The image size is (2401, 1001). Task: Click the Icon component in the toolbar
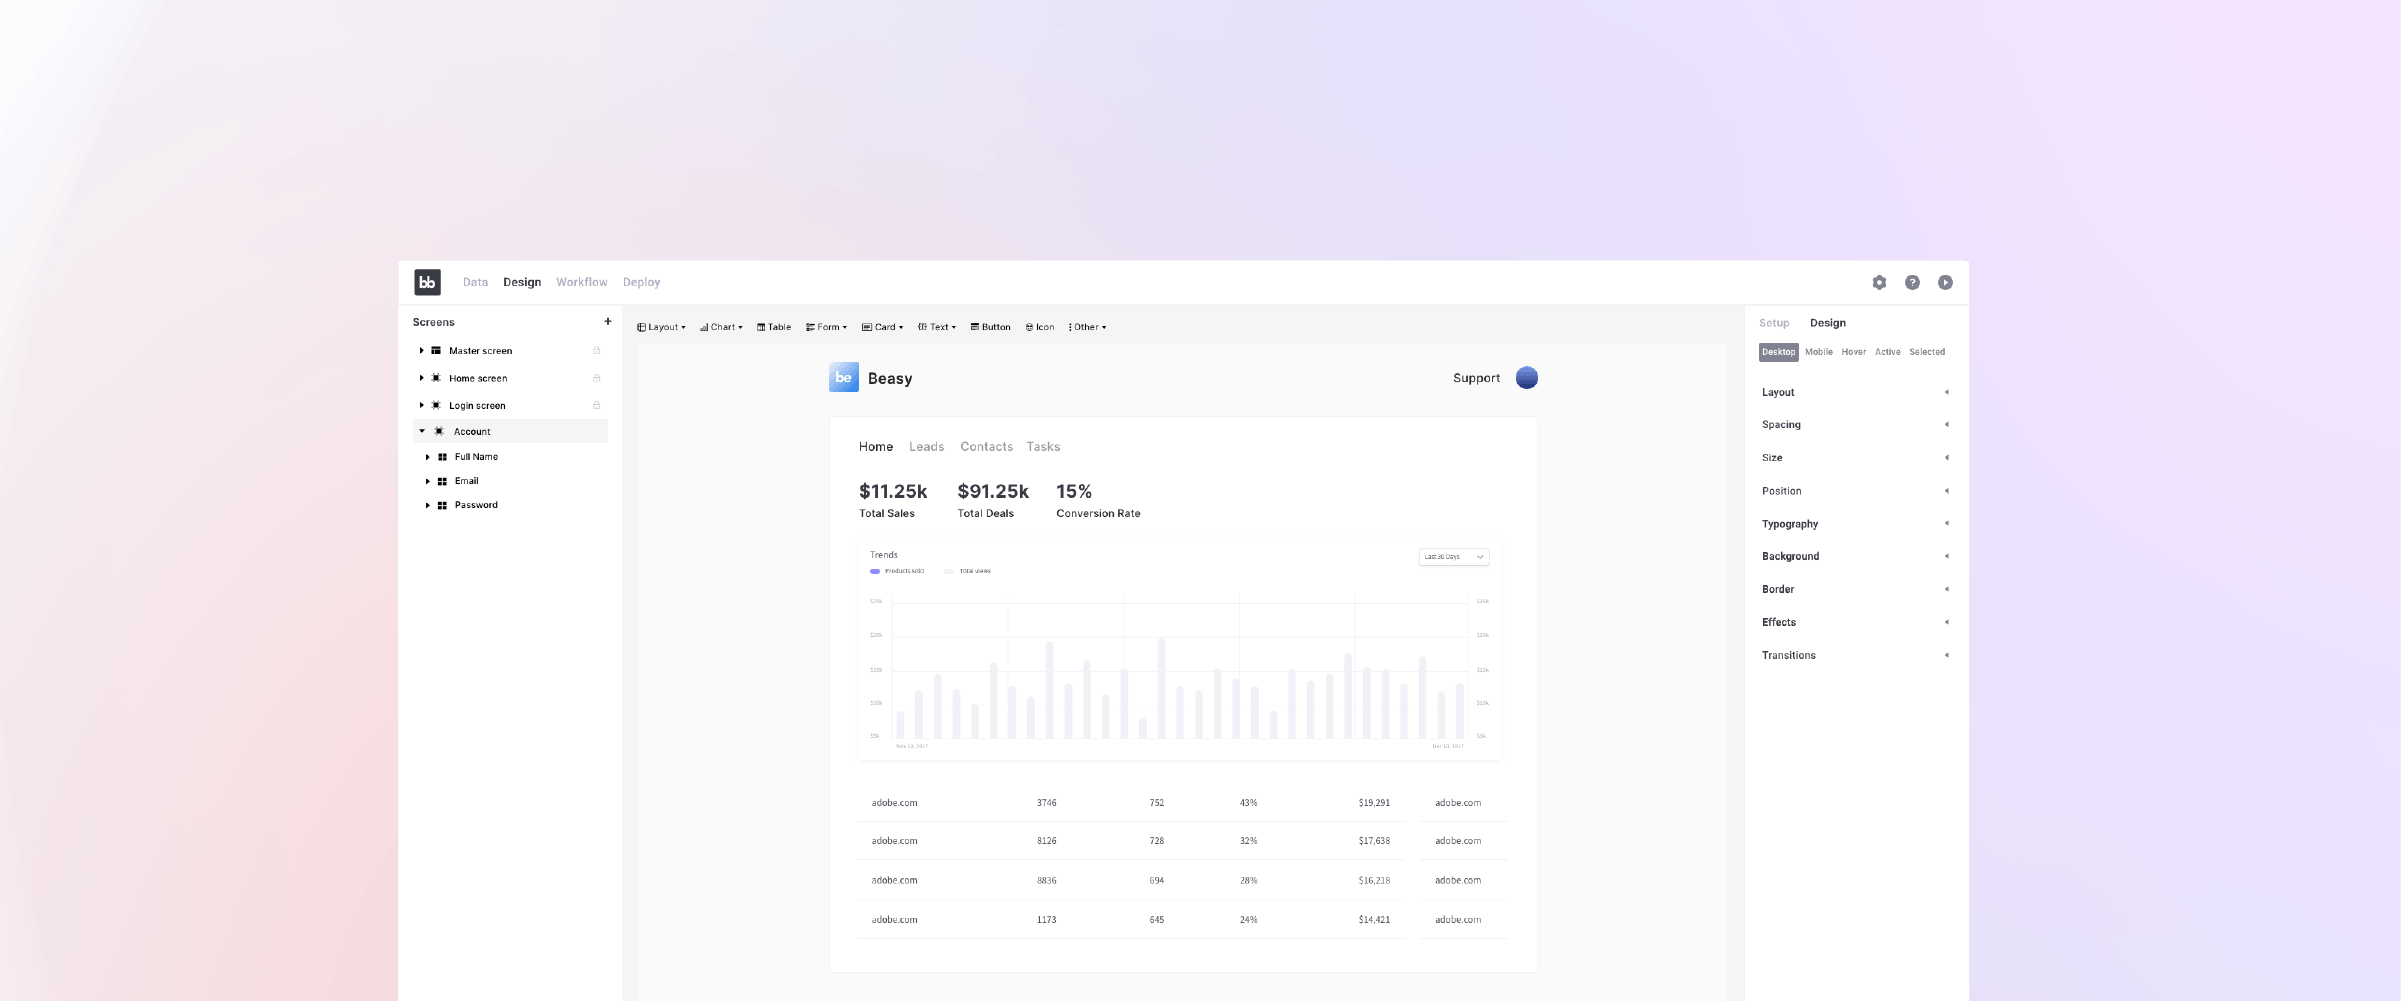(x=1039, y=326)
